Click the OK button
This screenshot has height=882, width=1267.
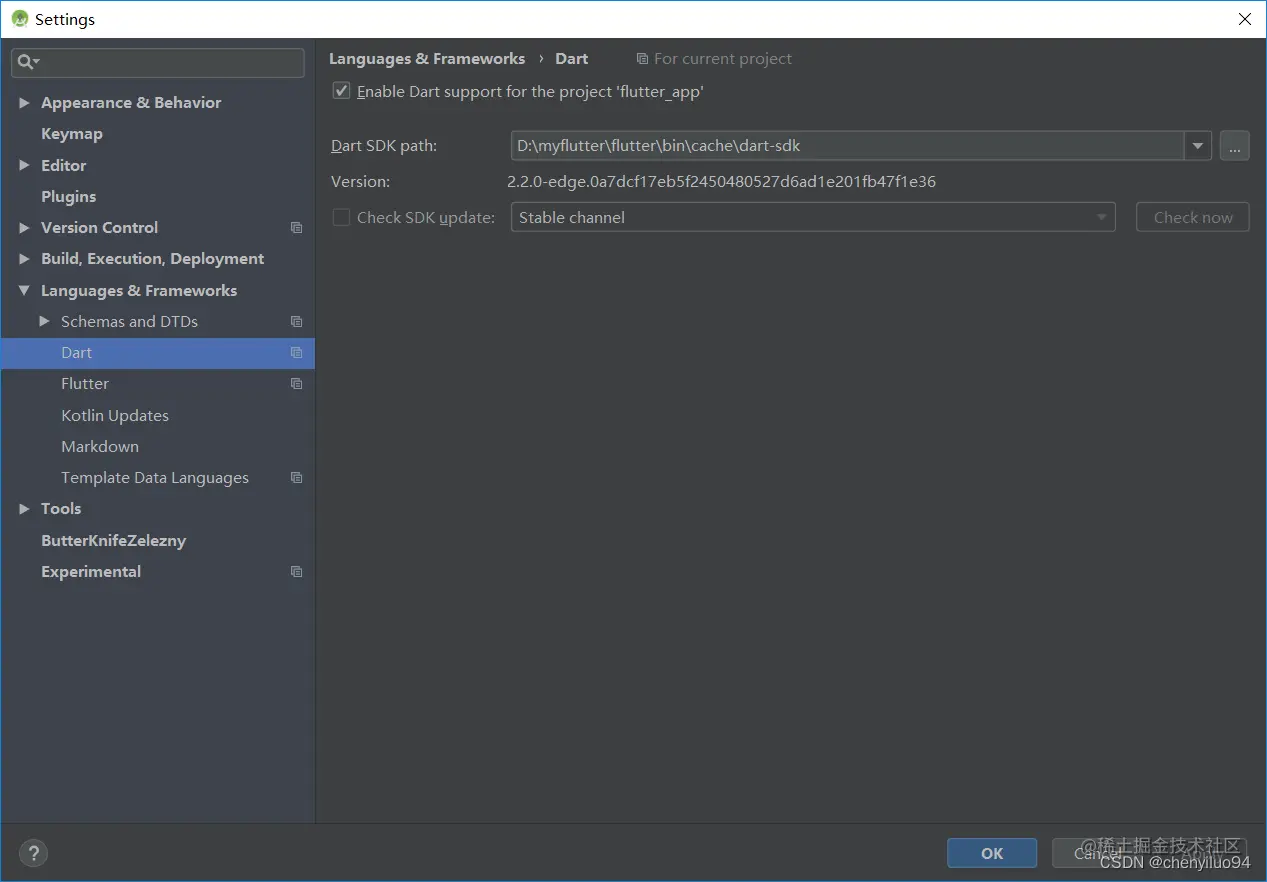pos(992,853)
